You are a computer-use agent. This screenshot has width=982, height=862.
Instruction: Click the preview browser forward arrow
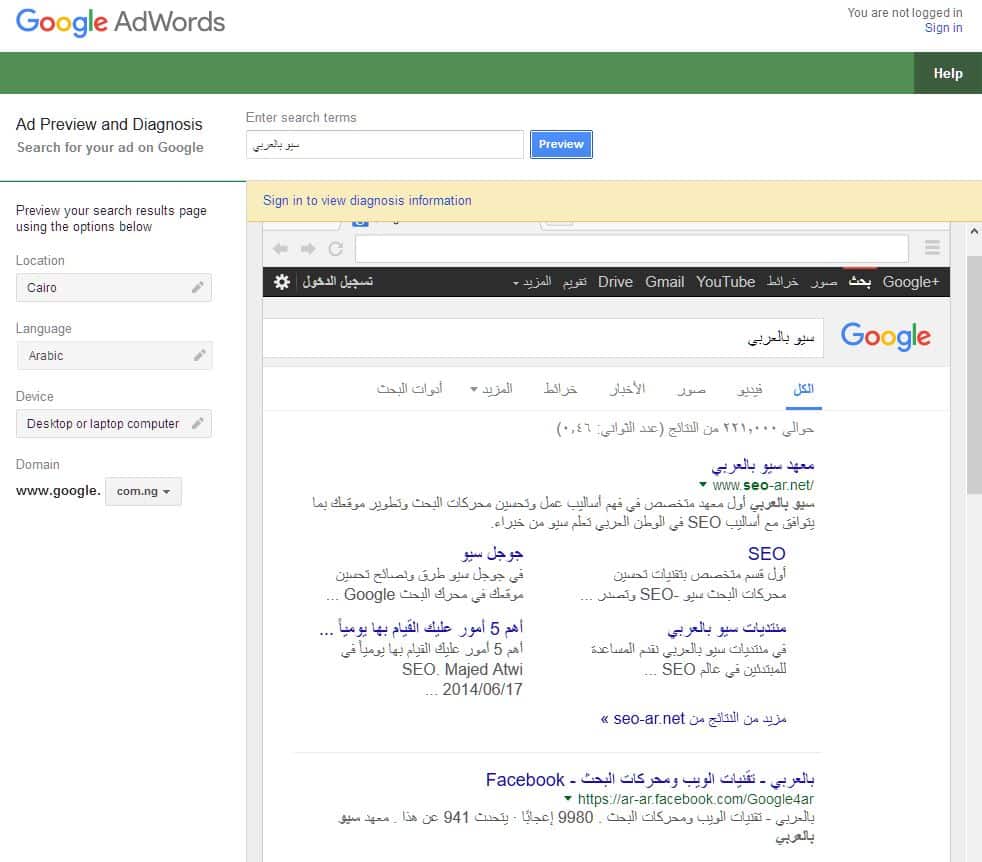(308, 249)
